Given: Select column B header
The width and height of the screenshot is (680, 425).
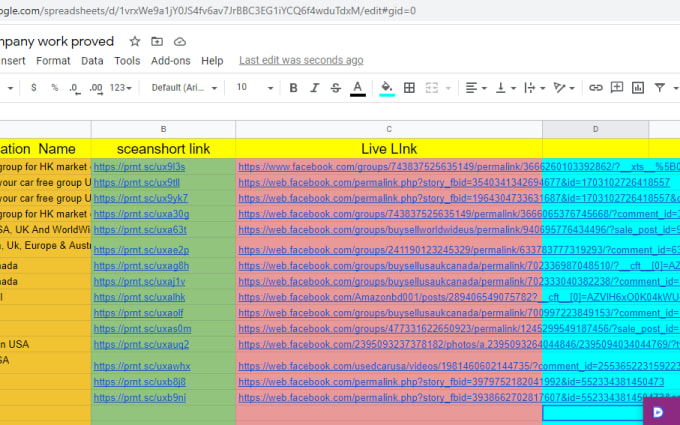Looking at the screenshot, I should tap(163, 129).
